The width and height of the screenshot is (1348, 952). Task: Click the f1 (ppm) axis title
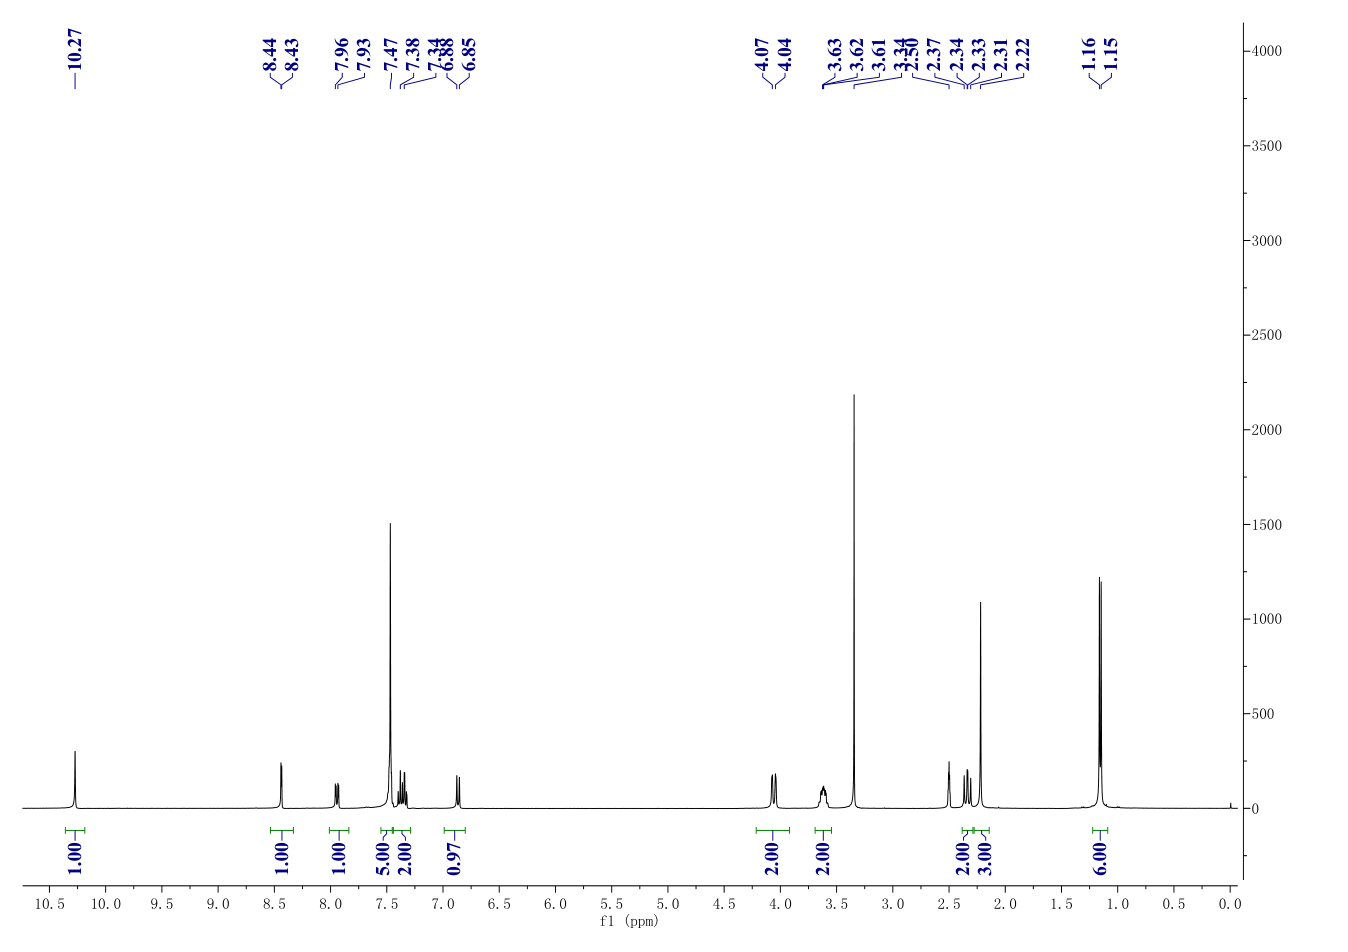pos(629,921)
